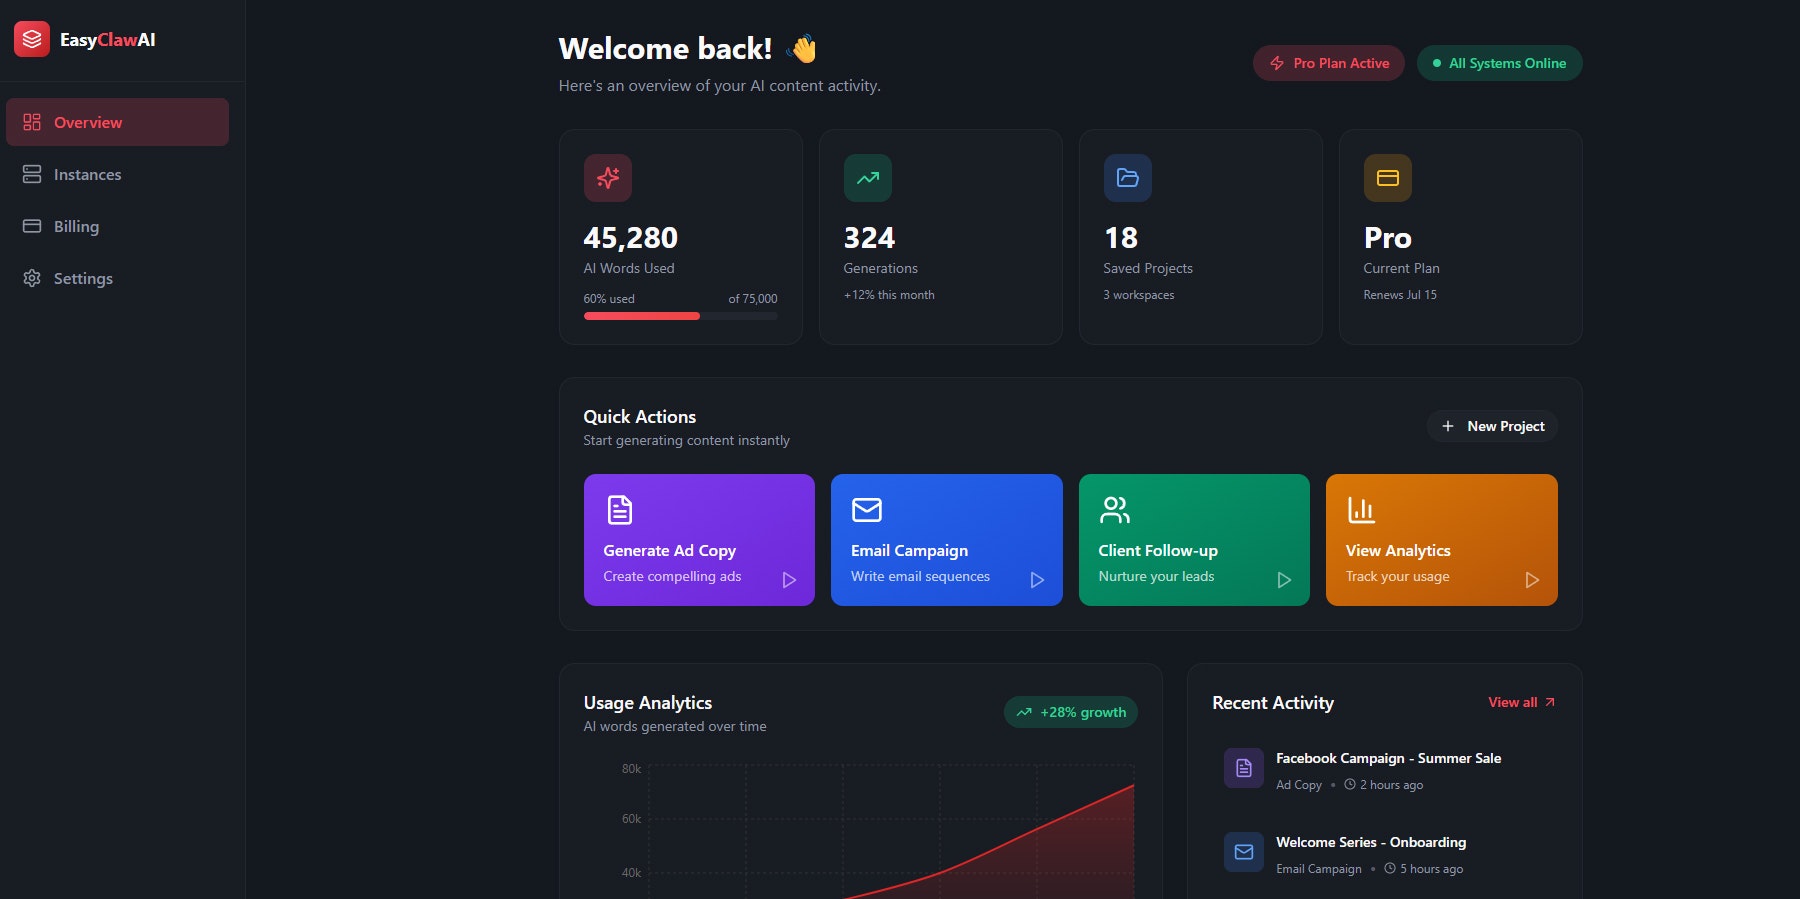Click the trending arrow icon on Generations card
1800x899 pixels.
click(x=868, y=178)
